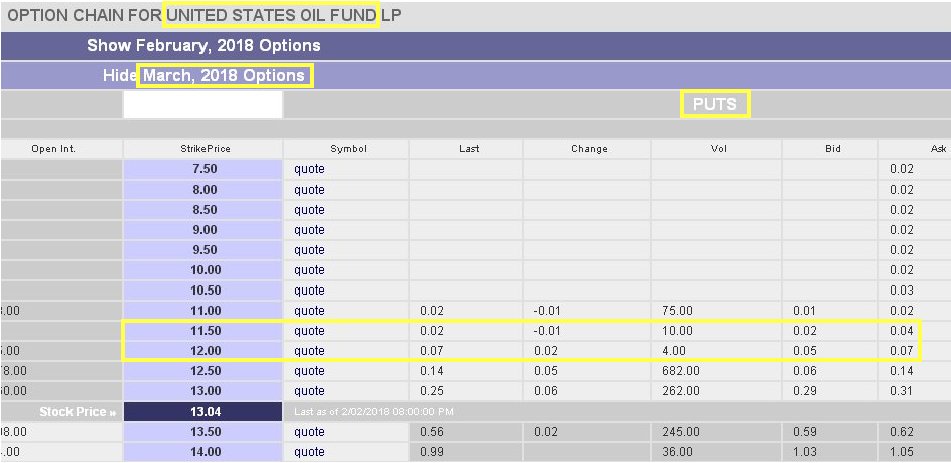Click last price 0.56 in 13.50 row

[x=431, y=432]
